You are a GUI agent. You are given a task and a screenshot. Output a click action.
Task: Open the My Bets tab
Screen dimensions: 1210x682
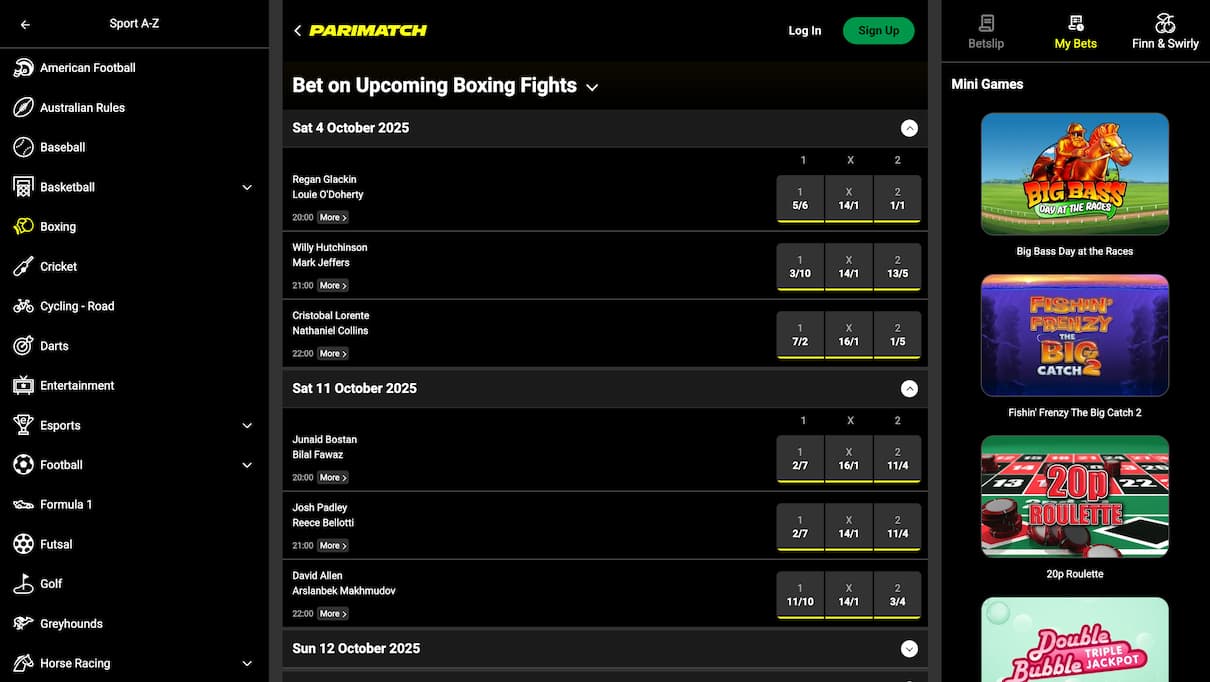tap(1075, 31)
